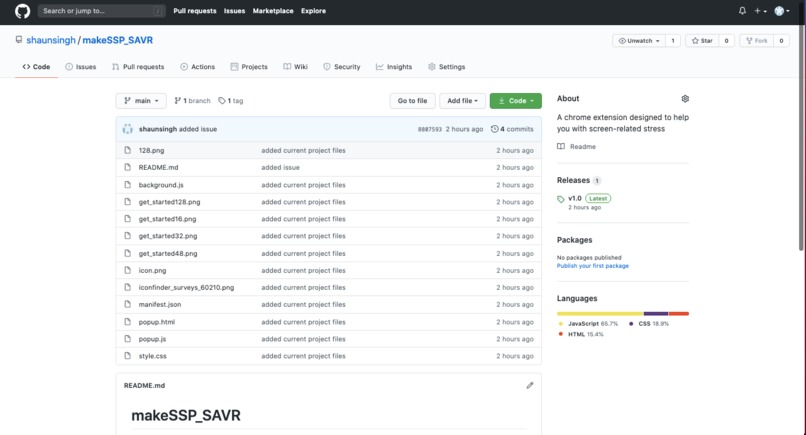The width and height of the screenshot is (806, 435).
Task: Switch to the Settings tab
Action: click(447, 67)
